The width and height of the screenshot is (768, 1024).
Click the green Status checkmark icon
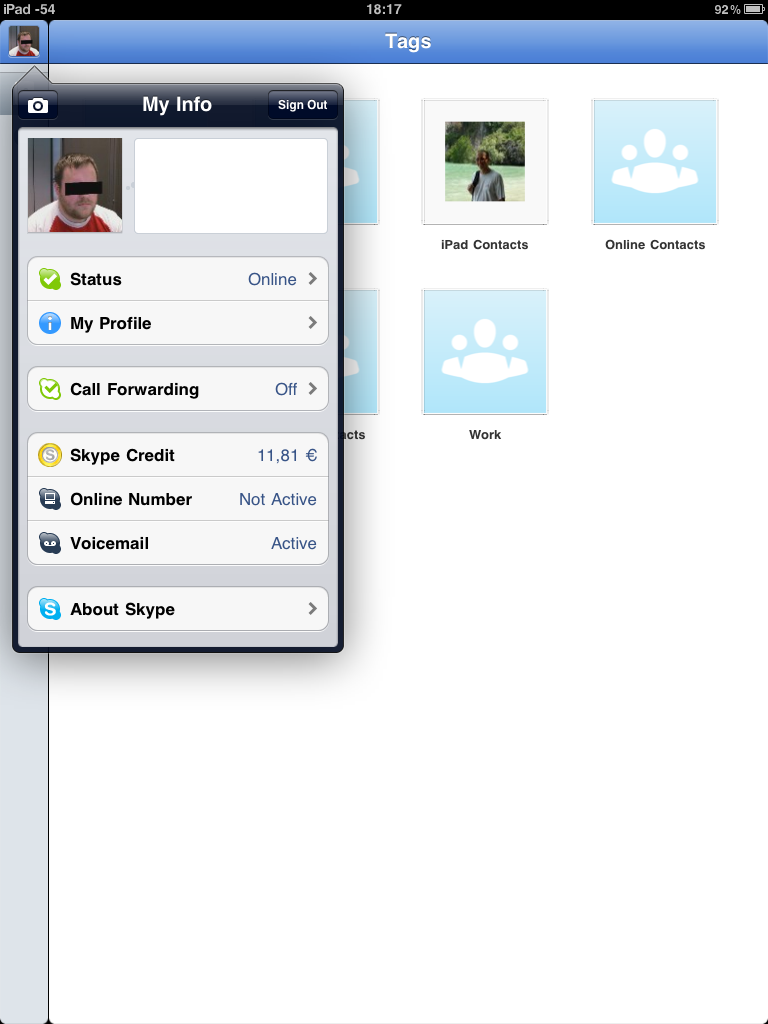click(50, 280)
